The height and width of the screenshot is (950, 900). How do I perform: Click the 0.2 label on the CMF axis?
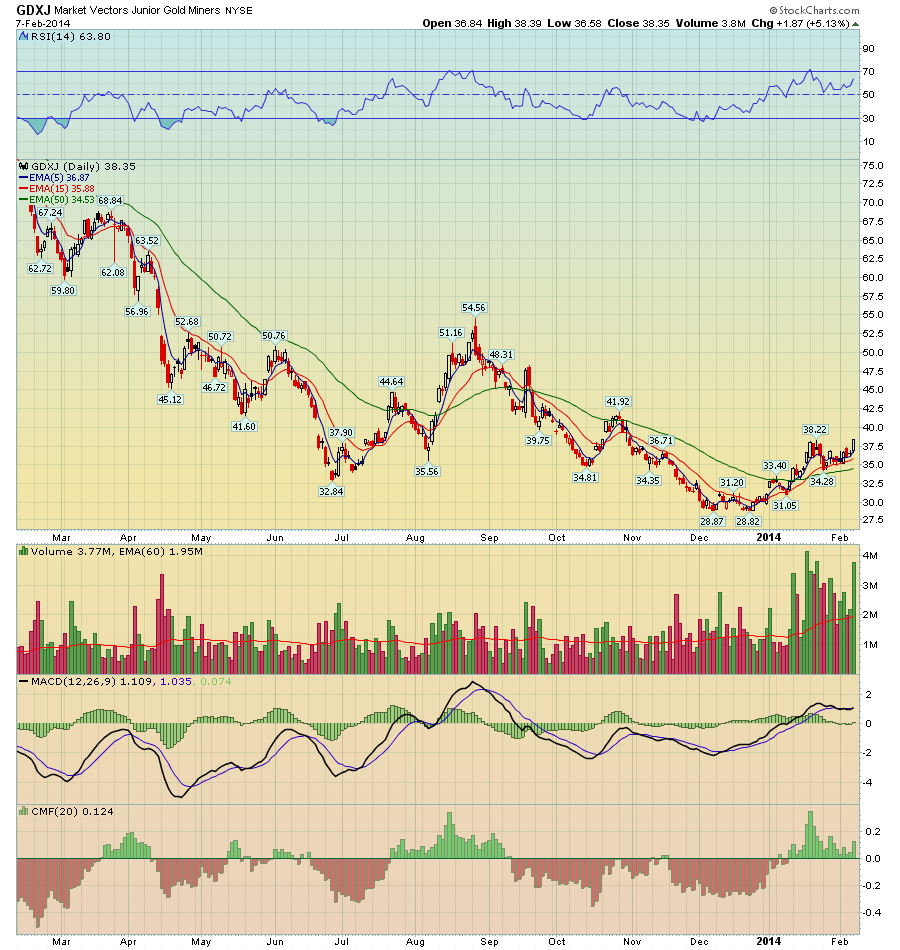[x=873, y=831]
